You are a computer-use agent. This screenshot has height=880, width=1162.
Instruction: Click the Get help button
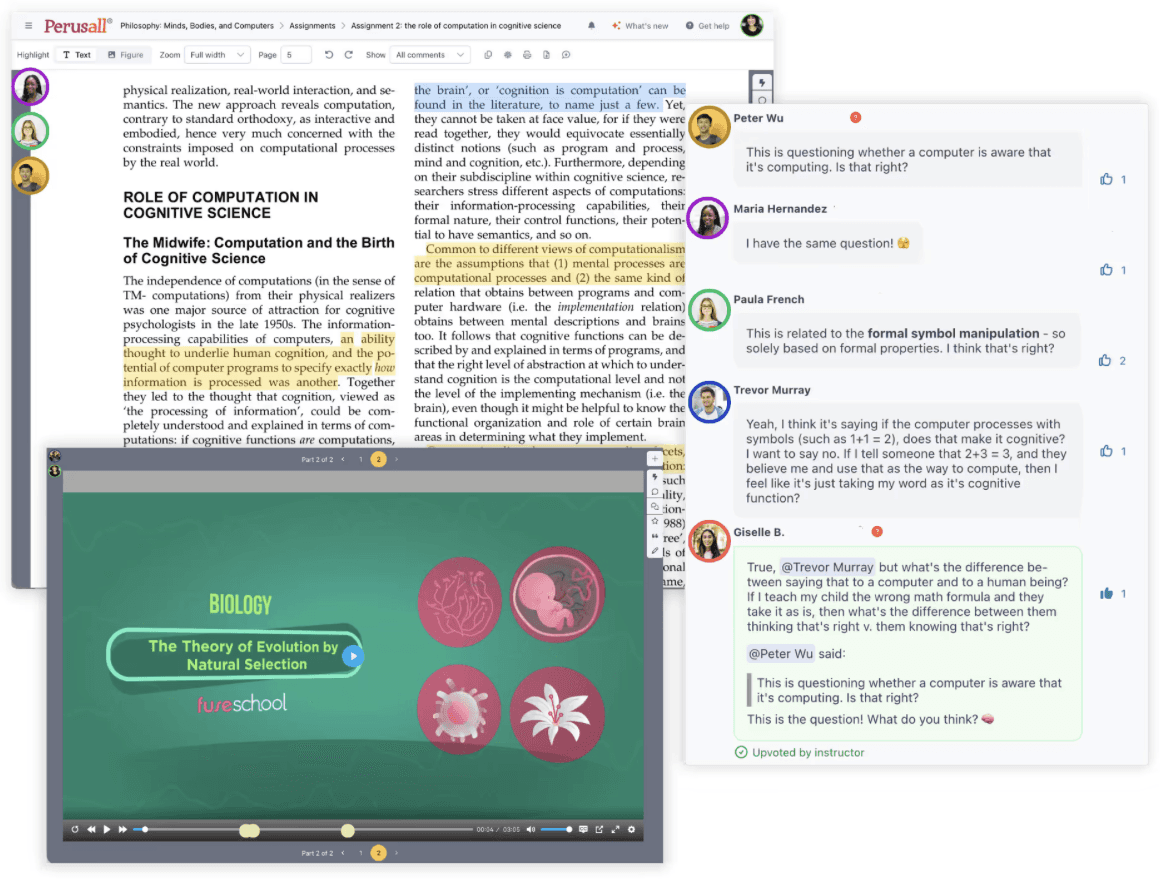click(707, 26)
